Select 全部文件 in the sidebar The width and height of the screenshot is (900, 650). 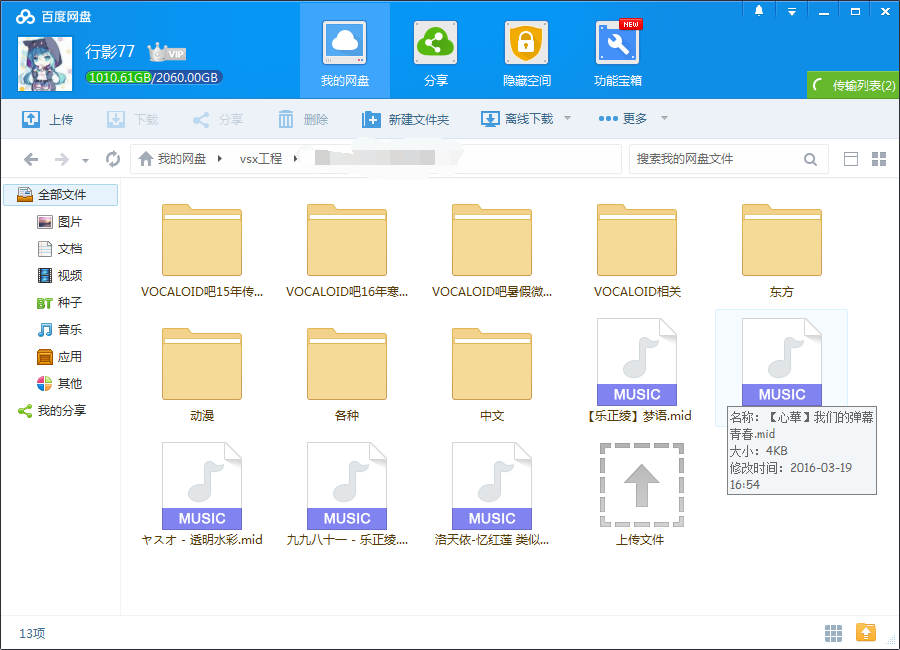tap(61, 195)
